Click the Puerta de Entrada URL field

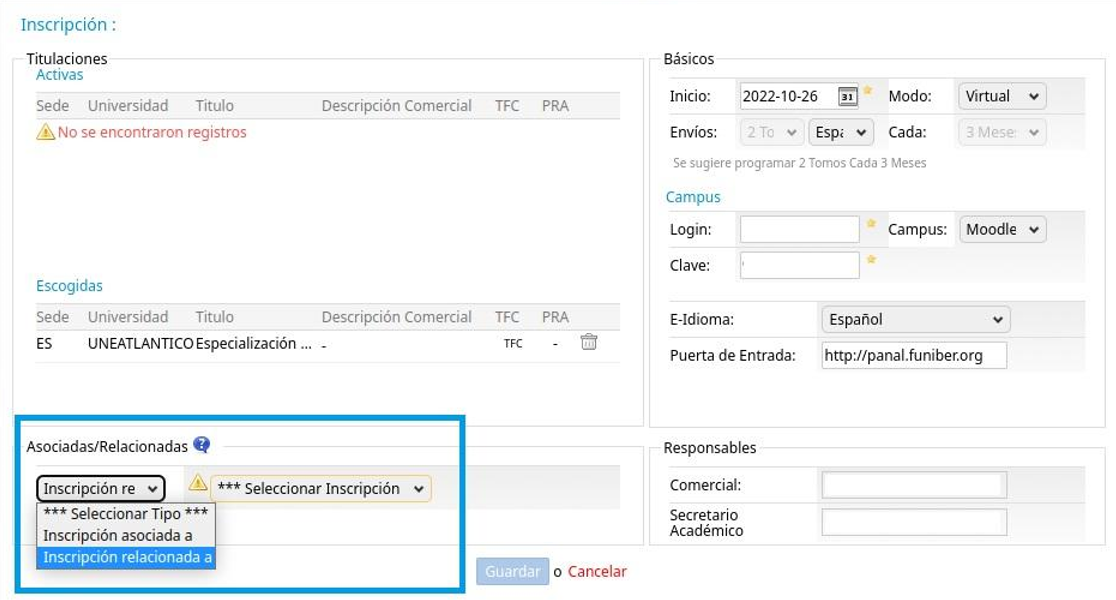pyautogui.click(x=913, y=356)
